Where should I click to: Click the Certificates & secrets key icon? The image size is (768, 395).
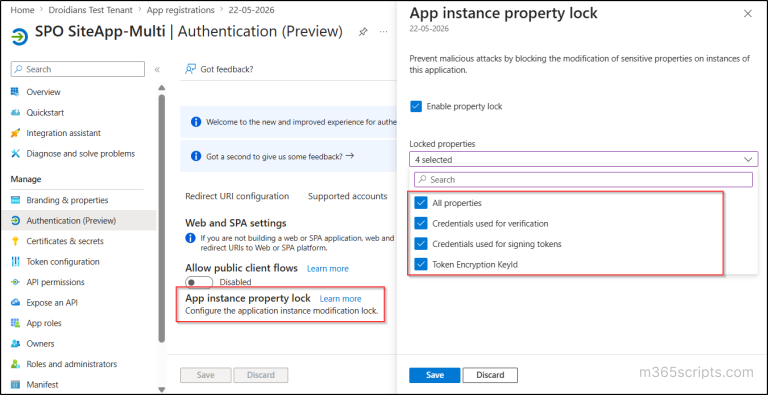coord(15,241)
